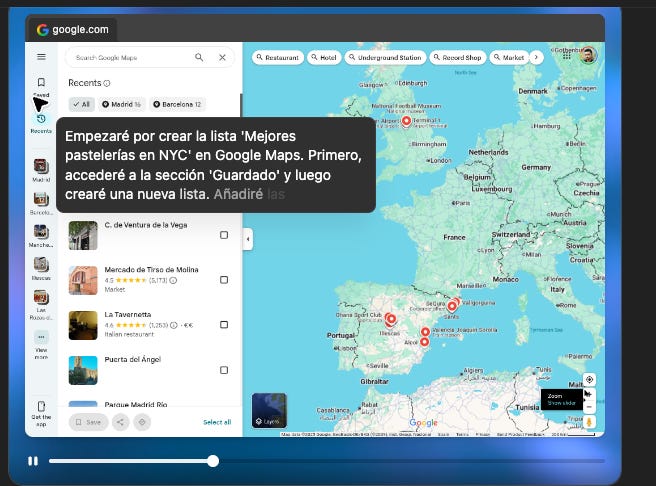Click the Puerta del Ángel photo thumbnail
This screenshot has width=656, height=486.
click(83, 371)
